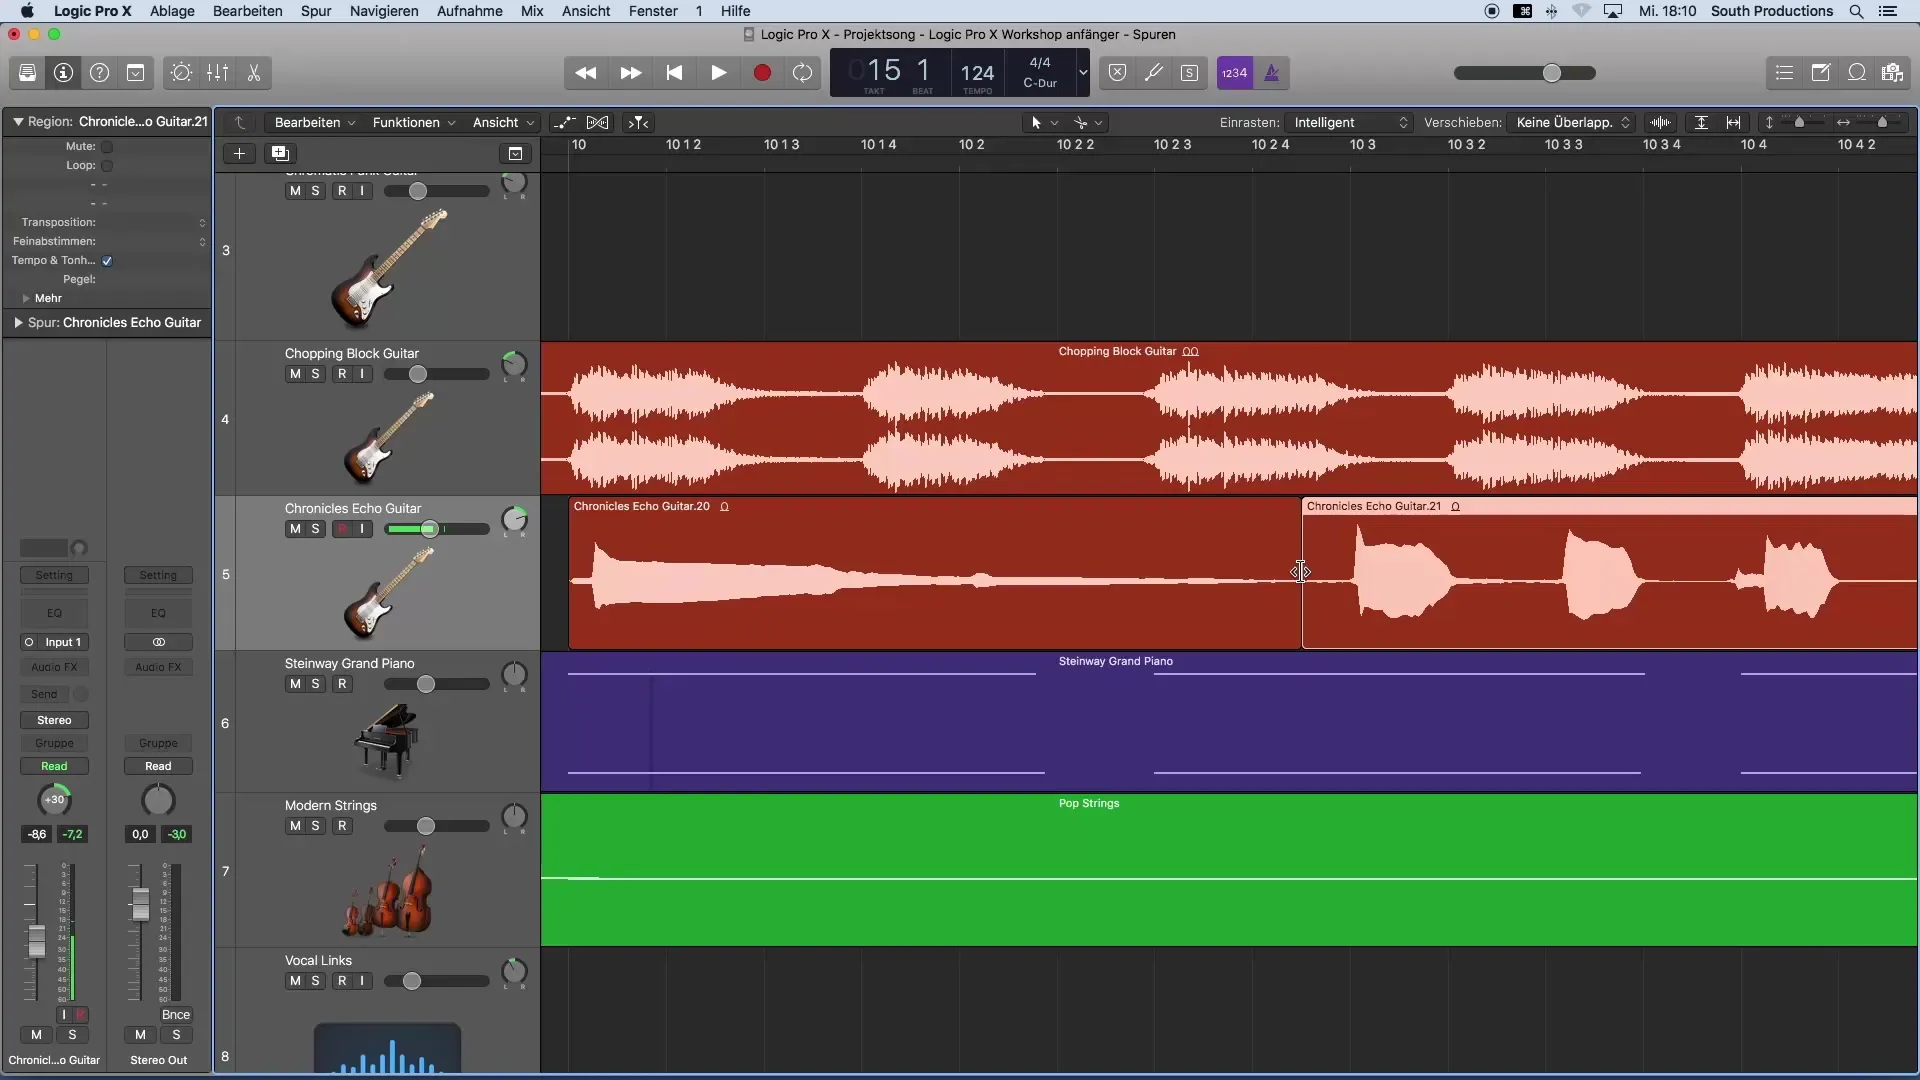Open the Editors scissors button
This screenshot has width=1920, height=1080.
[253, 73]
